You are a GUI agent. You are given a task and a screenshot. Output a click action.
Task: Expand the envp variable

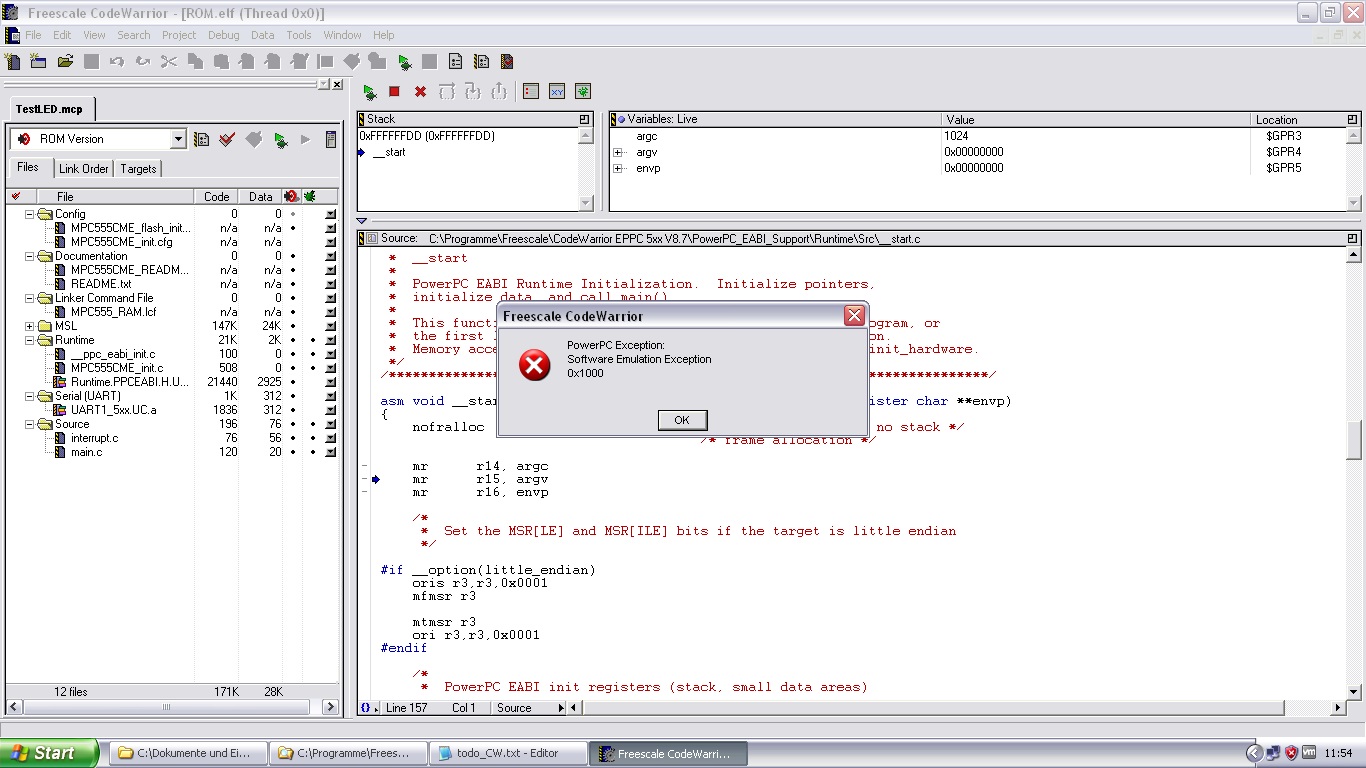click(618, 168)
